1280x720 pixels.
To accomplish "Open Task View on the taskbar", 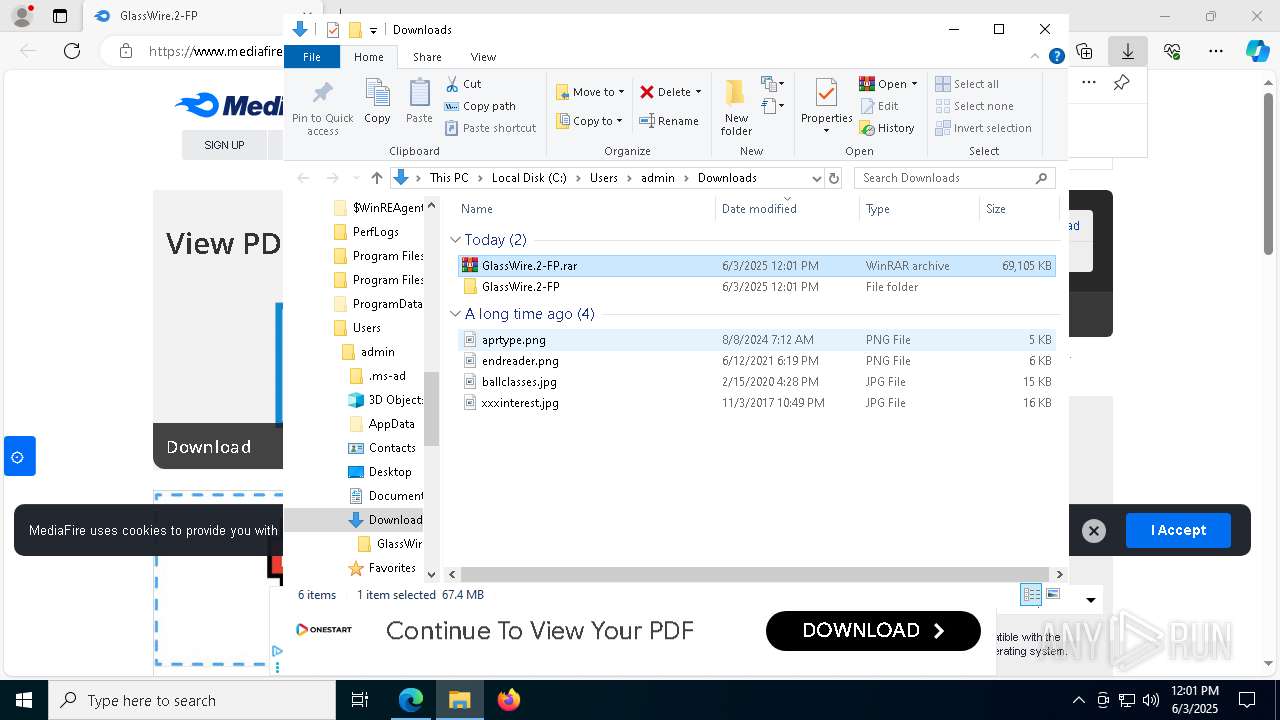I will 360,700.
